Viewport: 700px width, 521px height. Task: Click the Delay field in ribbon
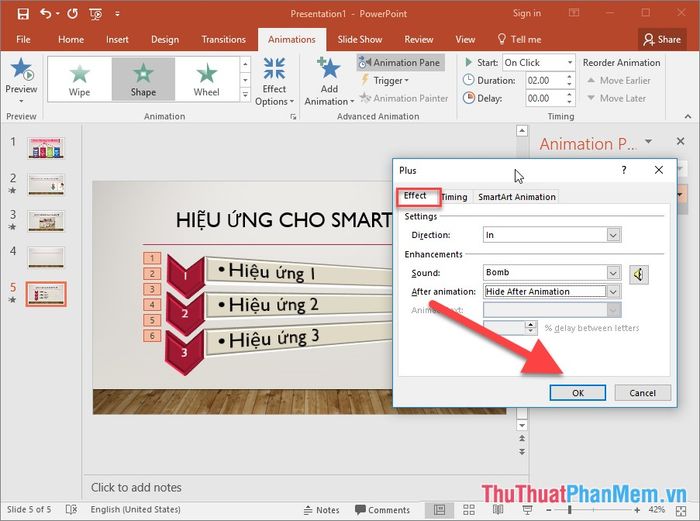tap(544, 98)
